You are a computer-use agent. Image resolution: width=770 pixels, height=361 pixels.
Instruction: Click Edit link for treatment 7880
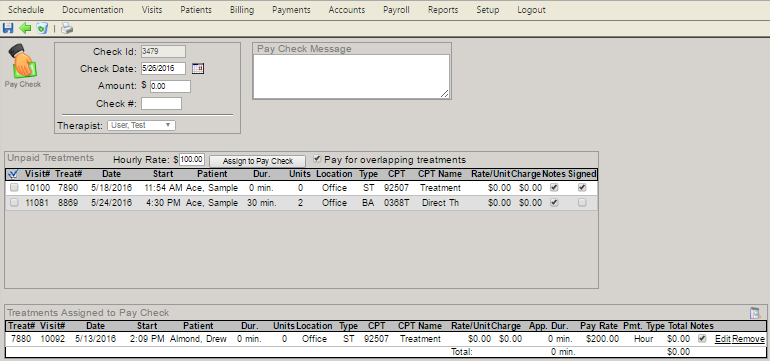[722, 339]
